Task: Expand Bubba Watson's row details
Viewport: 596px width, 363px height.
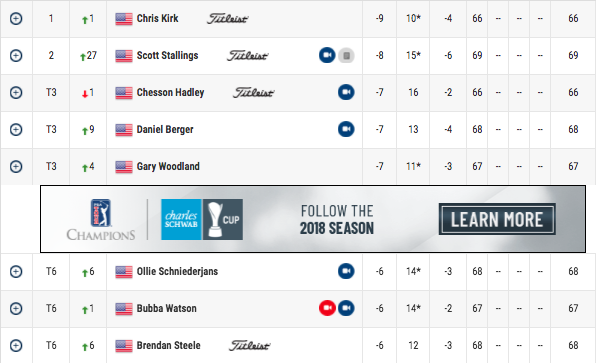Action: tap(16, 308)
